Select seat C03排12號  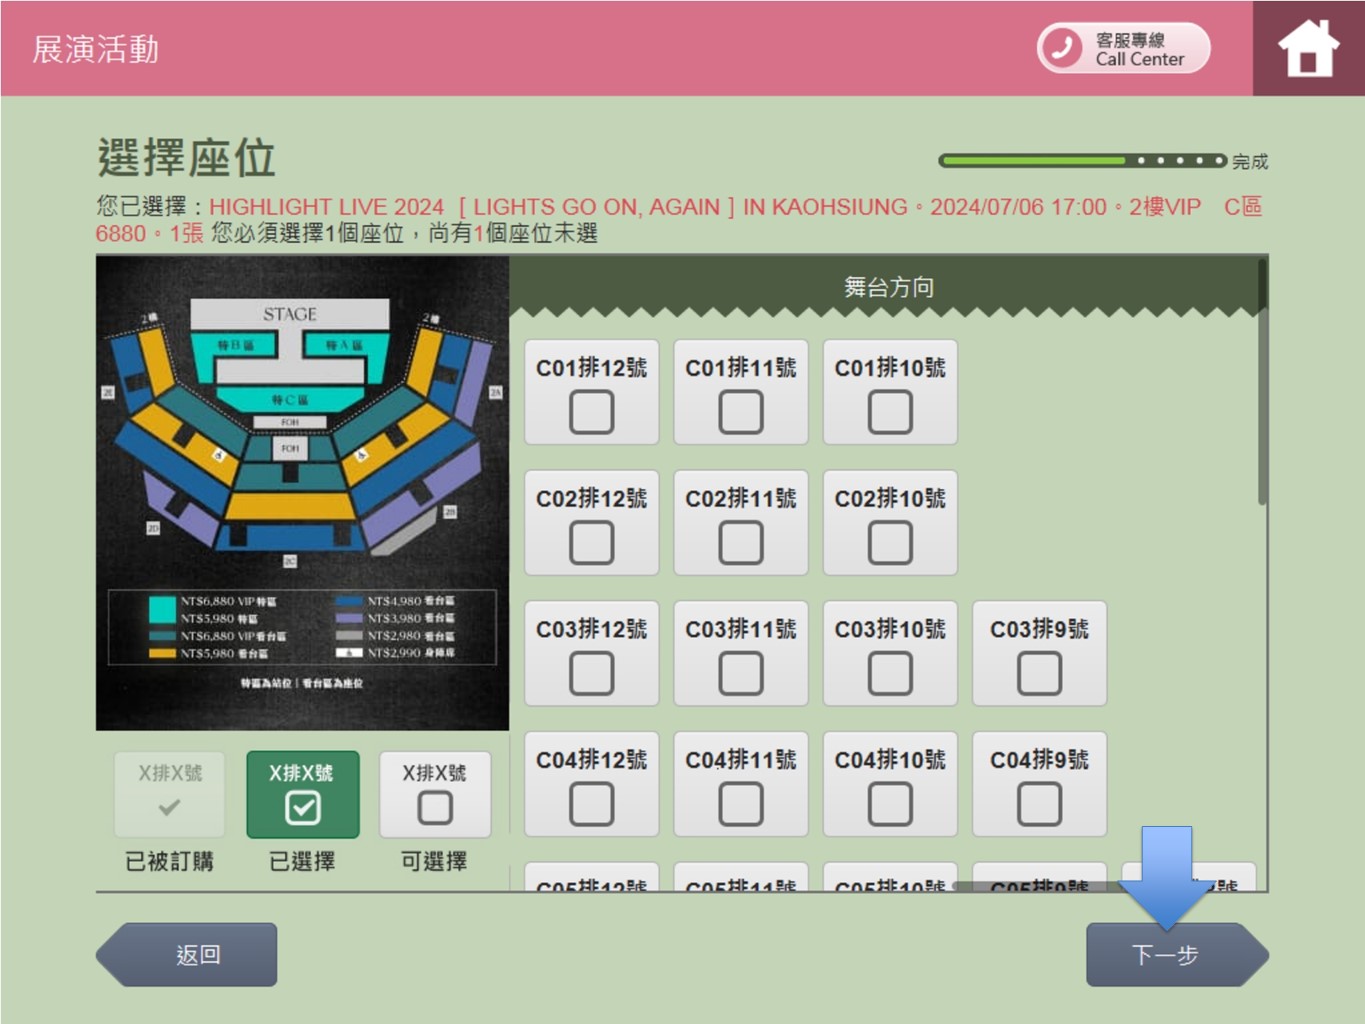(592, 654)
